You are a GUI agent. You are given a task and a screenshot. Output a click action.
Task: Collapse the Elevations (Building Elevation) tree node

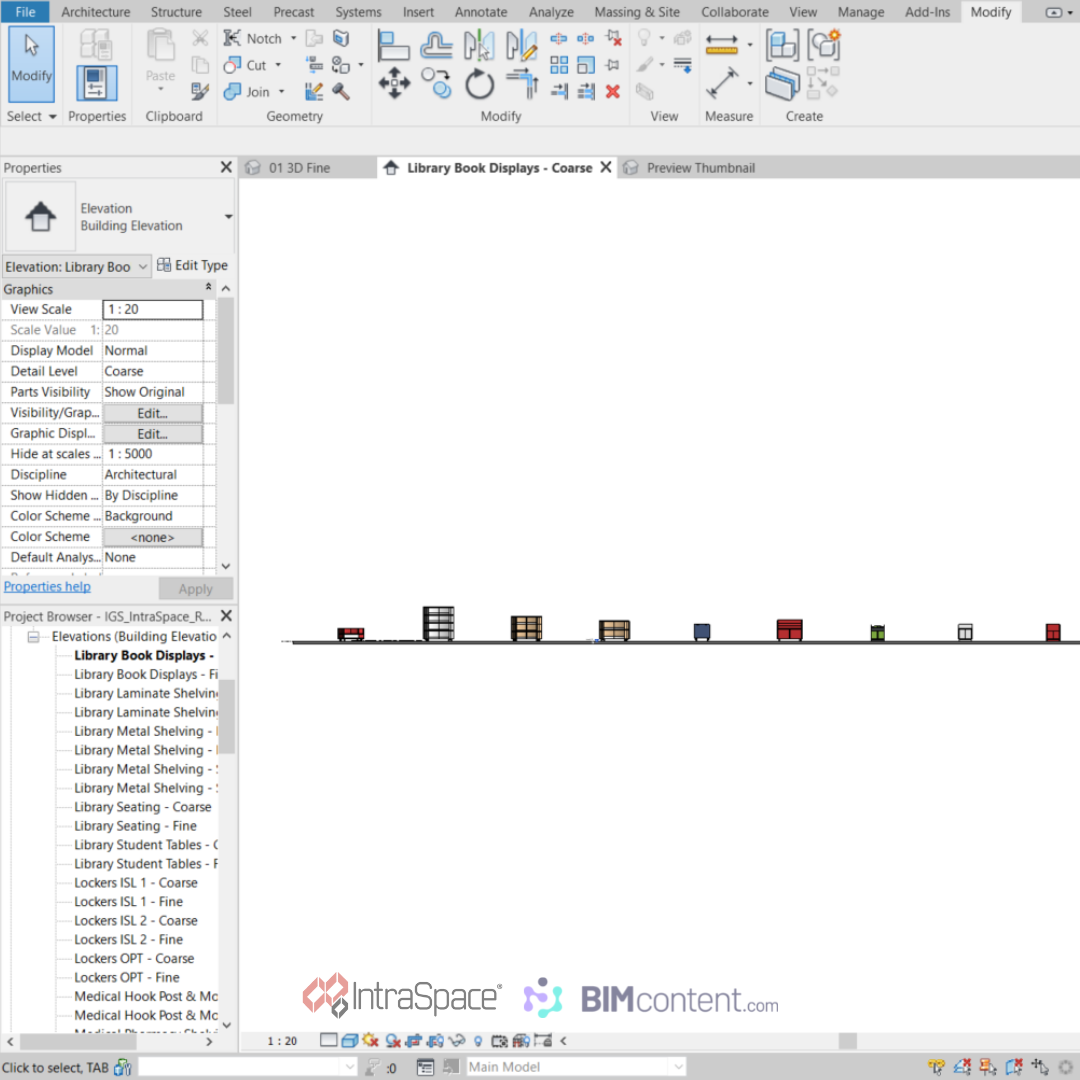click(32, 636)
